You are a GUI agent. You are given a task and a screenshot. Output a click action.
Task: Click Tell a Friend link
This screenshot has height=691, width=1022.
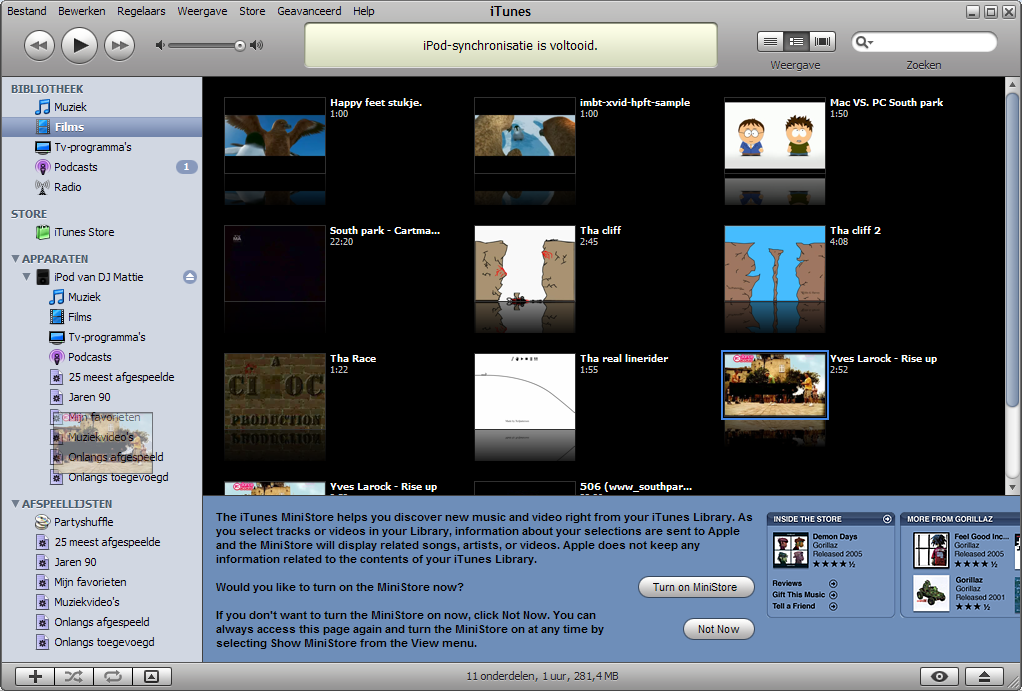pos(794,606)
